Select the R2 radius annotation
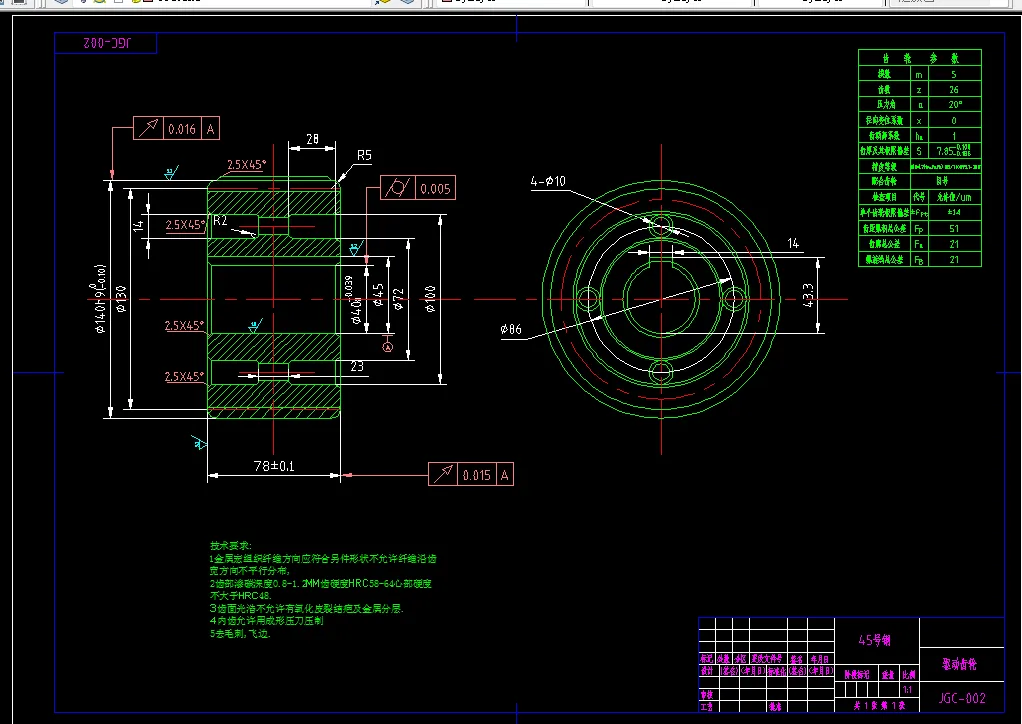The width and height of the screenshot is (1022, 724). (x=220, y=220)
